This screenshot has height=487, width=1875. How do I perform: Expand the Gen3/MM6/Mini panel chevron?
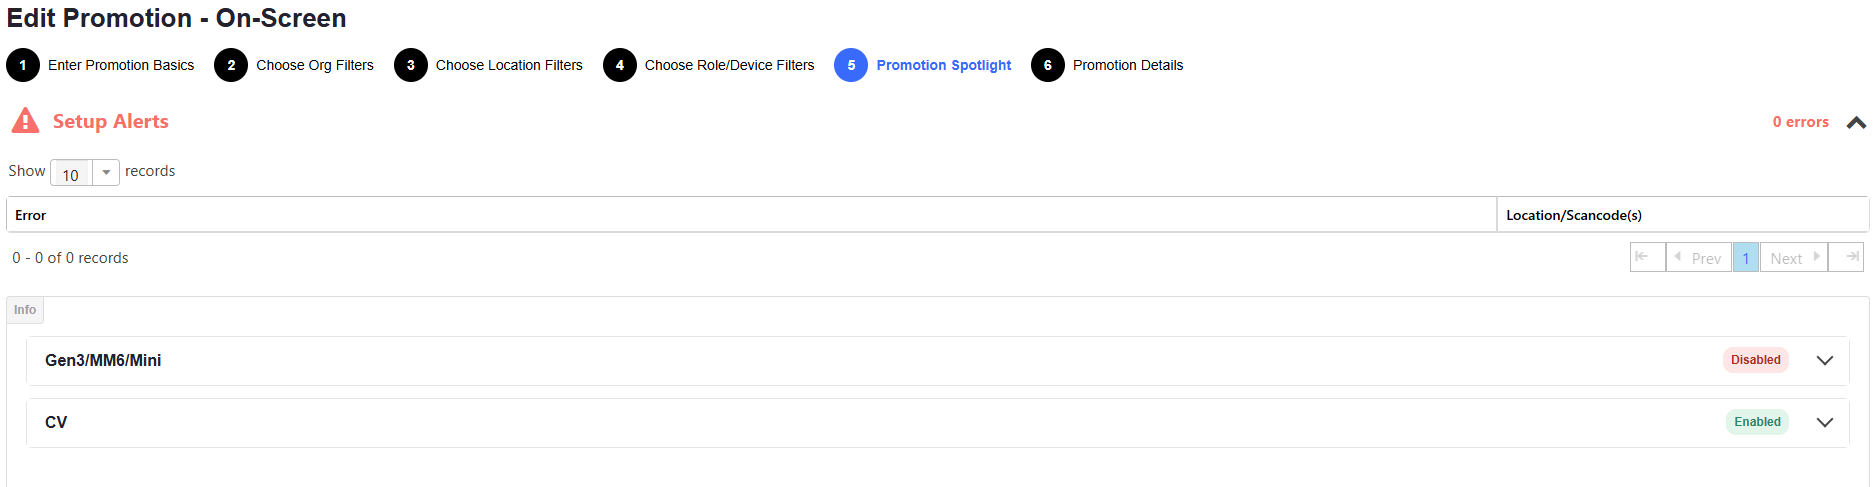(x=1824, y=361)
